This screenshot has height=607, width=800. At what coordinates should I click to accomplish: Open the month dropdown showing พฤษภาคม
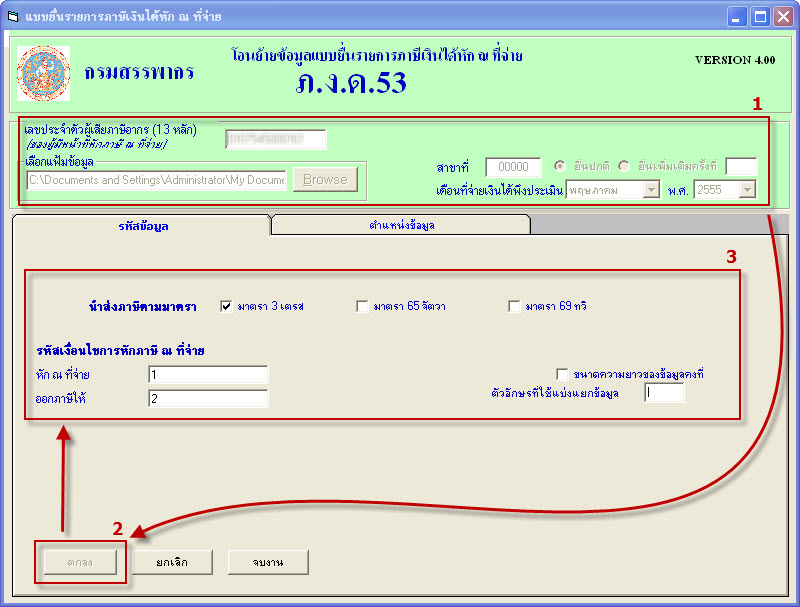(x=651, y=189)
